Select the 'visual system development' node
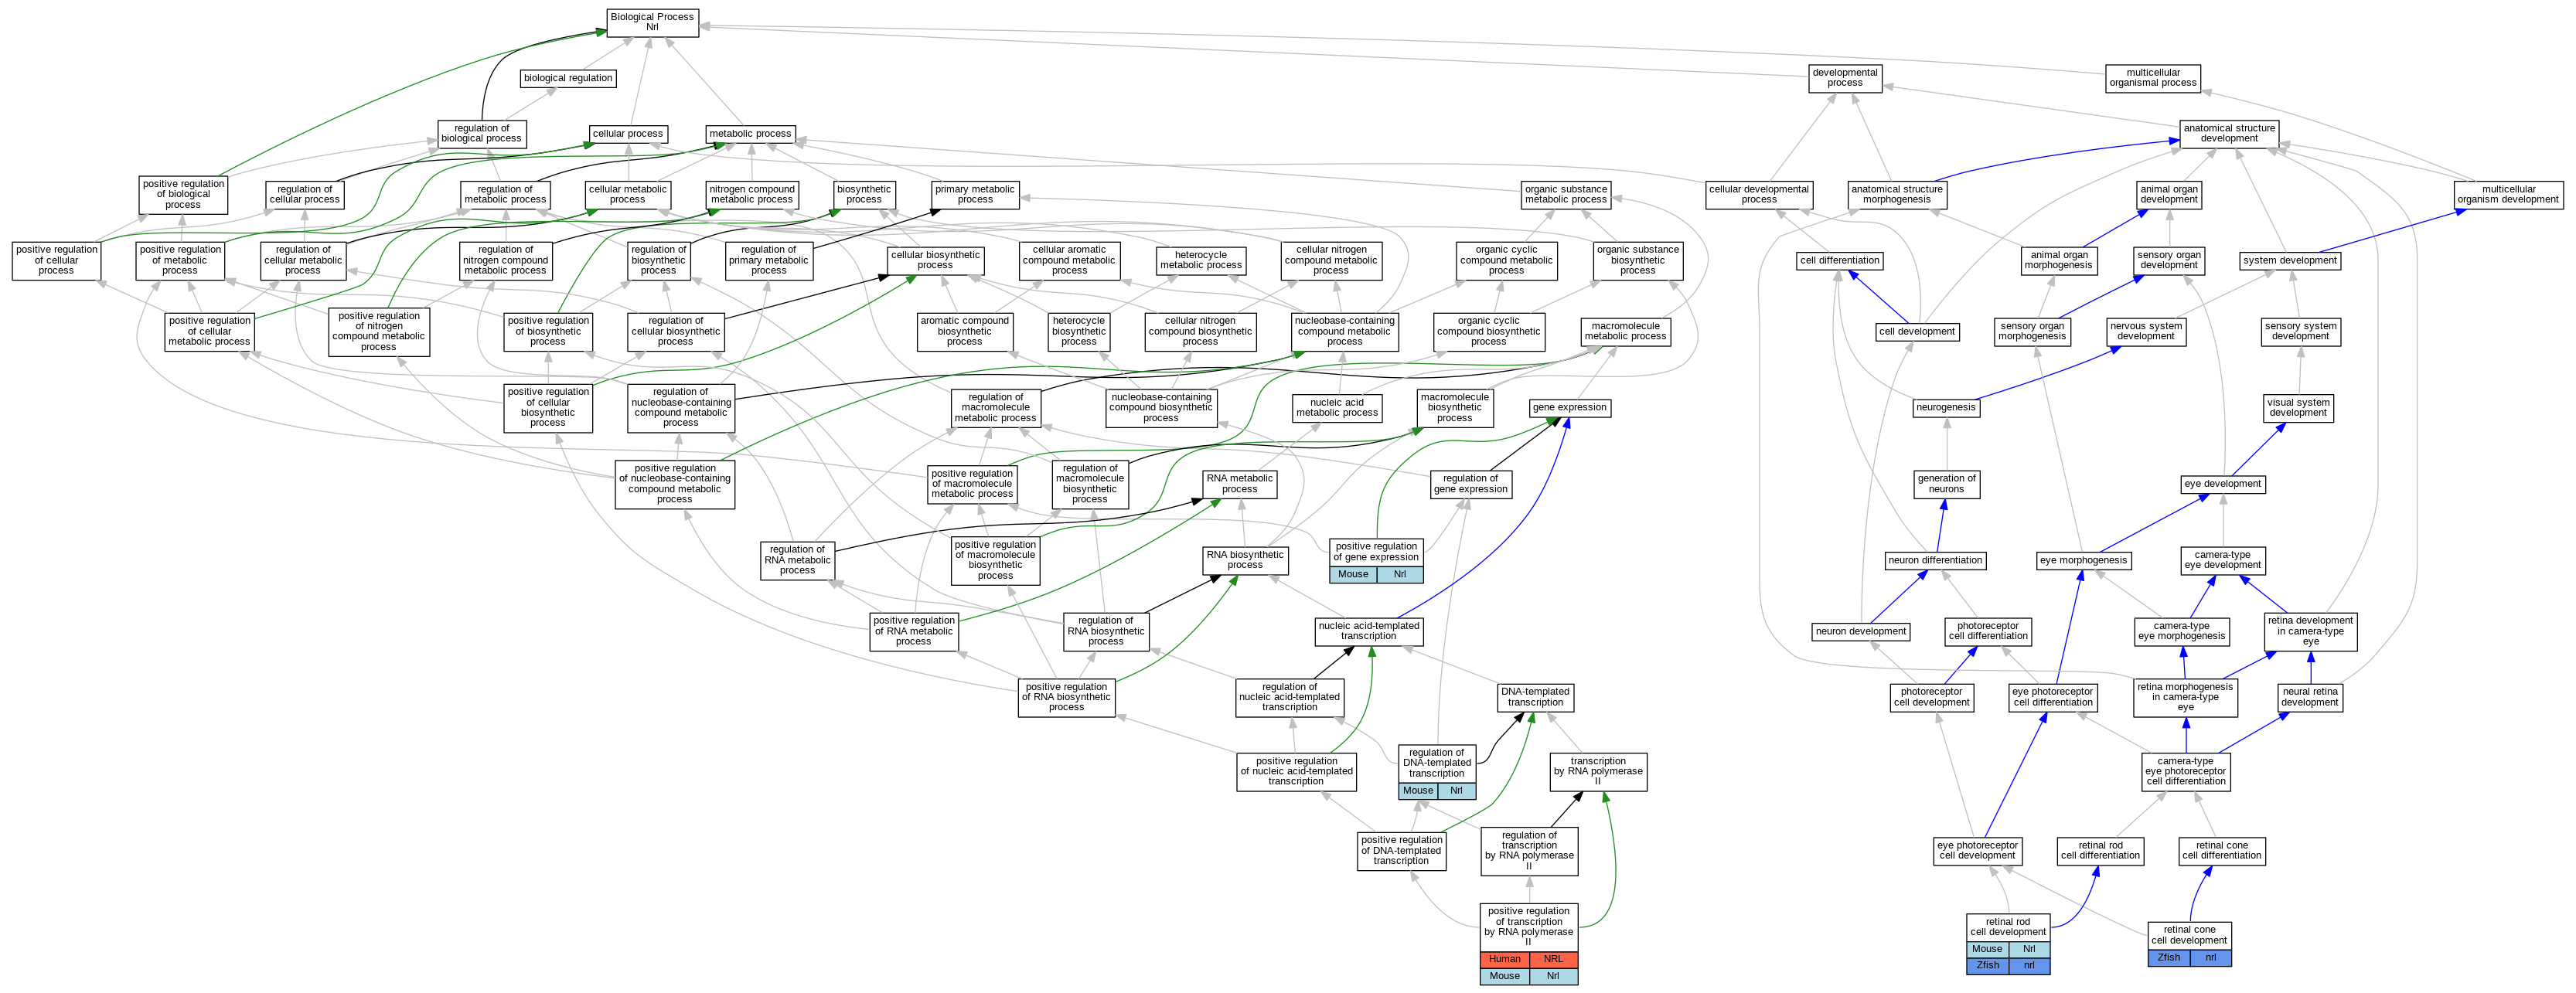The width and height of the screenshot is (2576, 993). point(2298,408)
